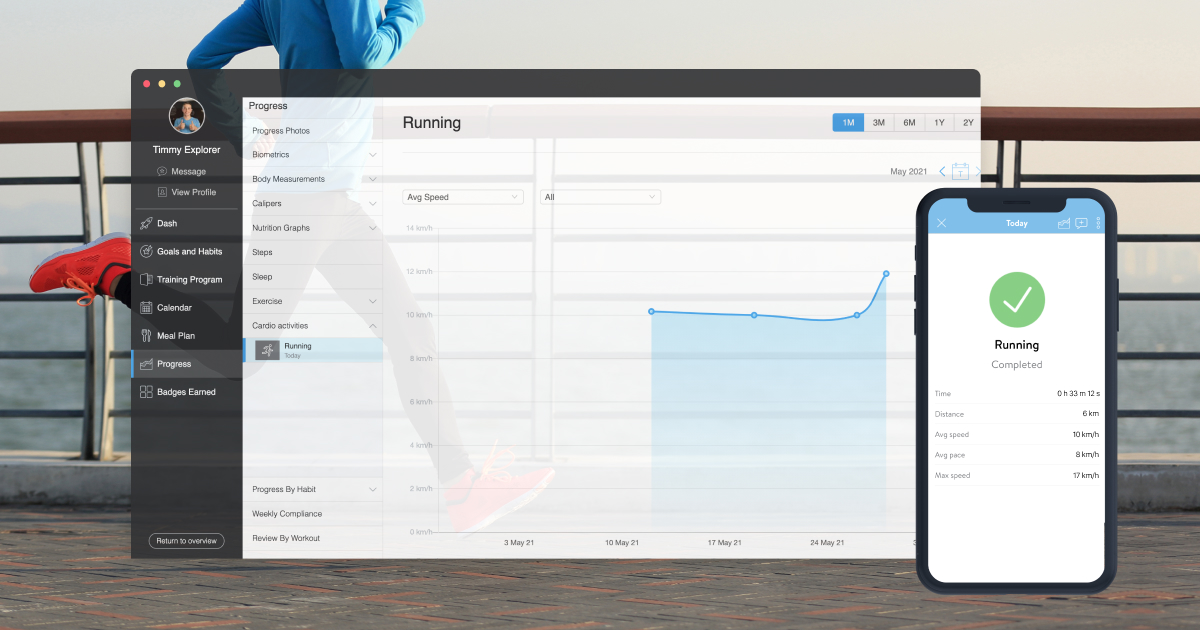Open Progress Photos in Progress menu
1200x630 pixels.
281,131
